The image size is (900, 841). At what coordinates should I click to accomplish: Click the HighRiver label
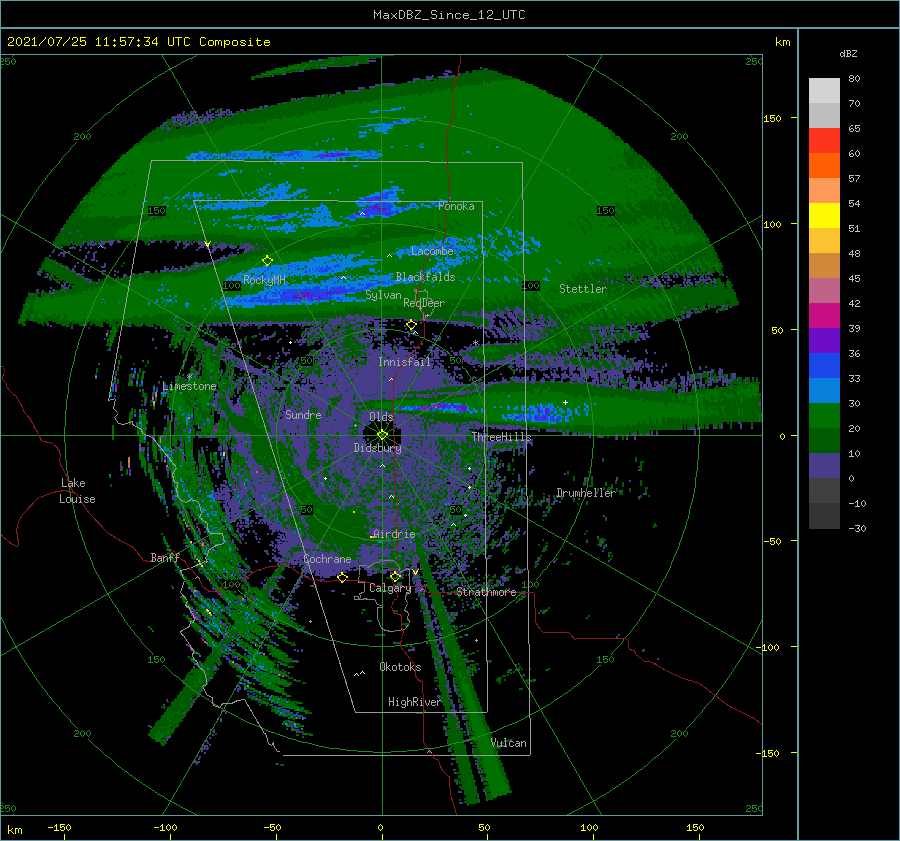pos(414,702)
